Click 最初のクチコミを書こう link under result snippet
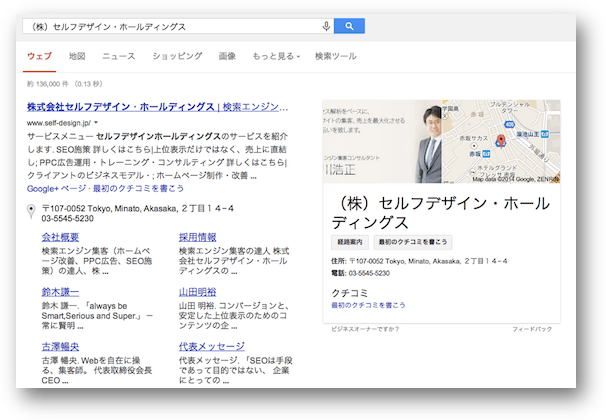The image size is (606, 420). pos(138,189)
